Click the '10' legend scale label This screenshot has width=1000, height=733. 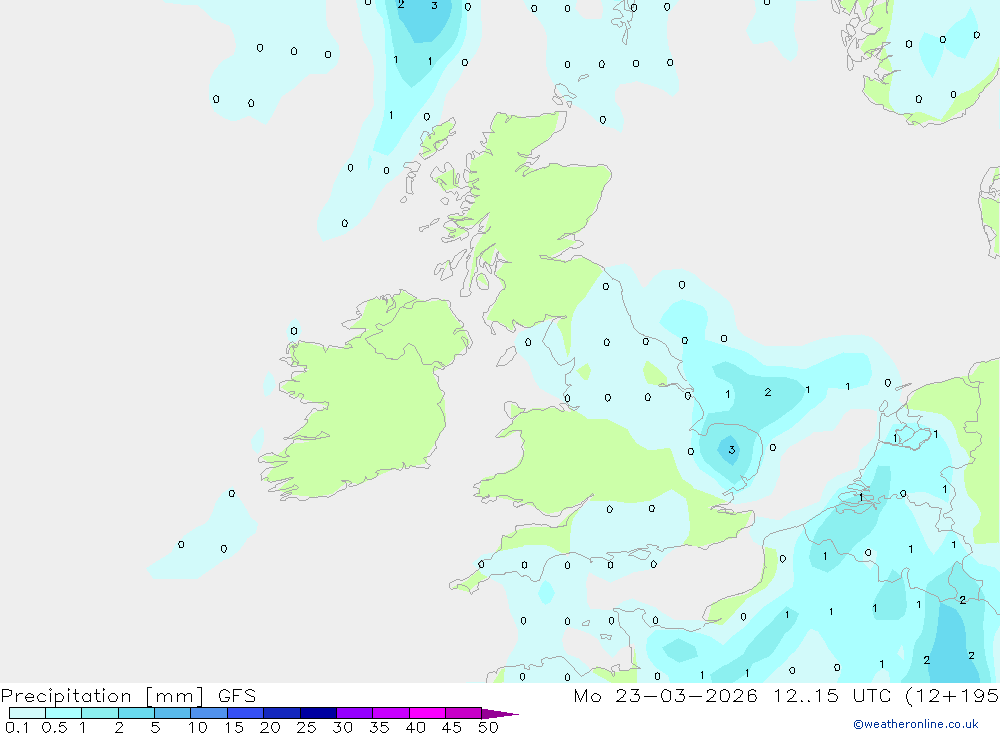(x=198, y=727)
